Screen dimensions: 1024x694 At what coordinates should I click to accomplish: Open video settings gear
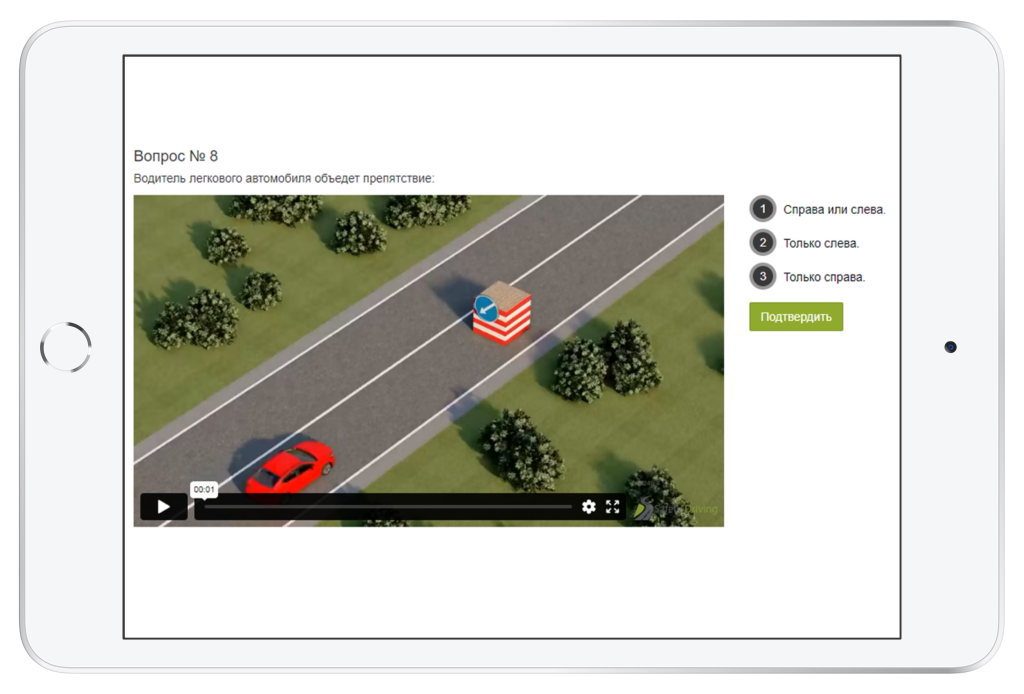[x=589, y=507]
